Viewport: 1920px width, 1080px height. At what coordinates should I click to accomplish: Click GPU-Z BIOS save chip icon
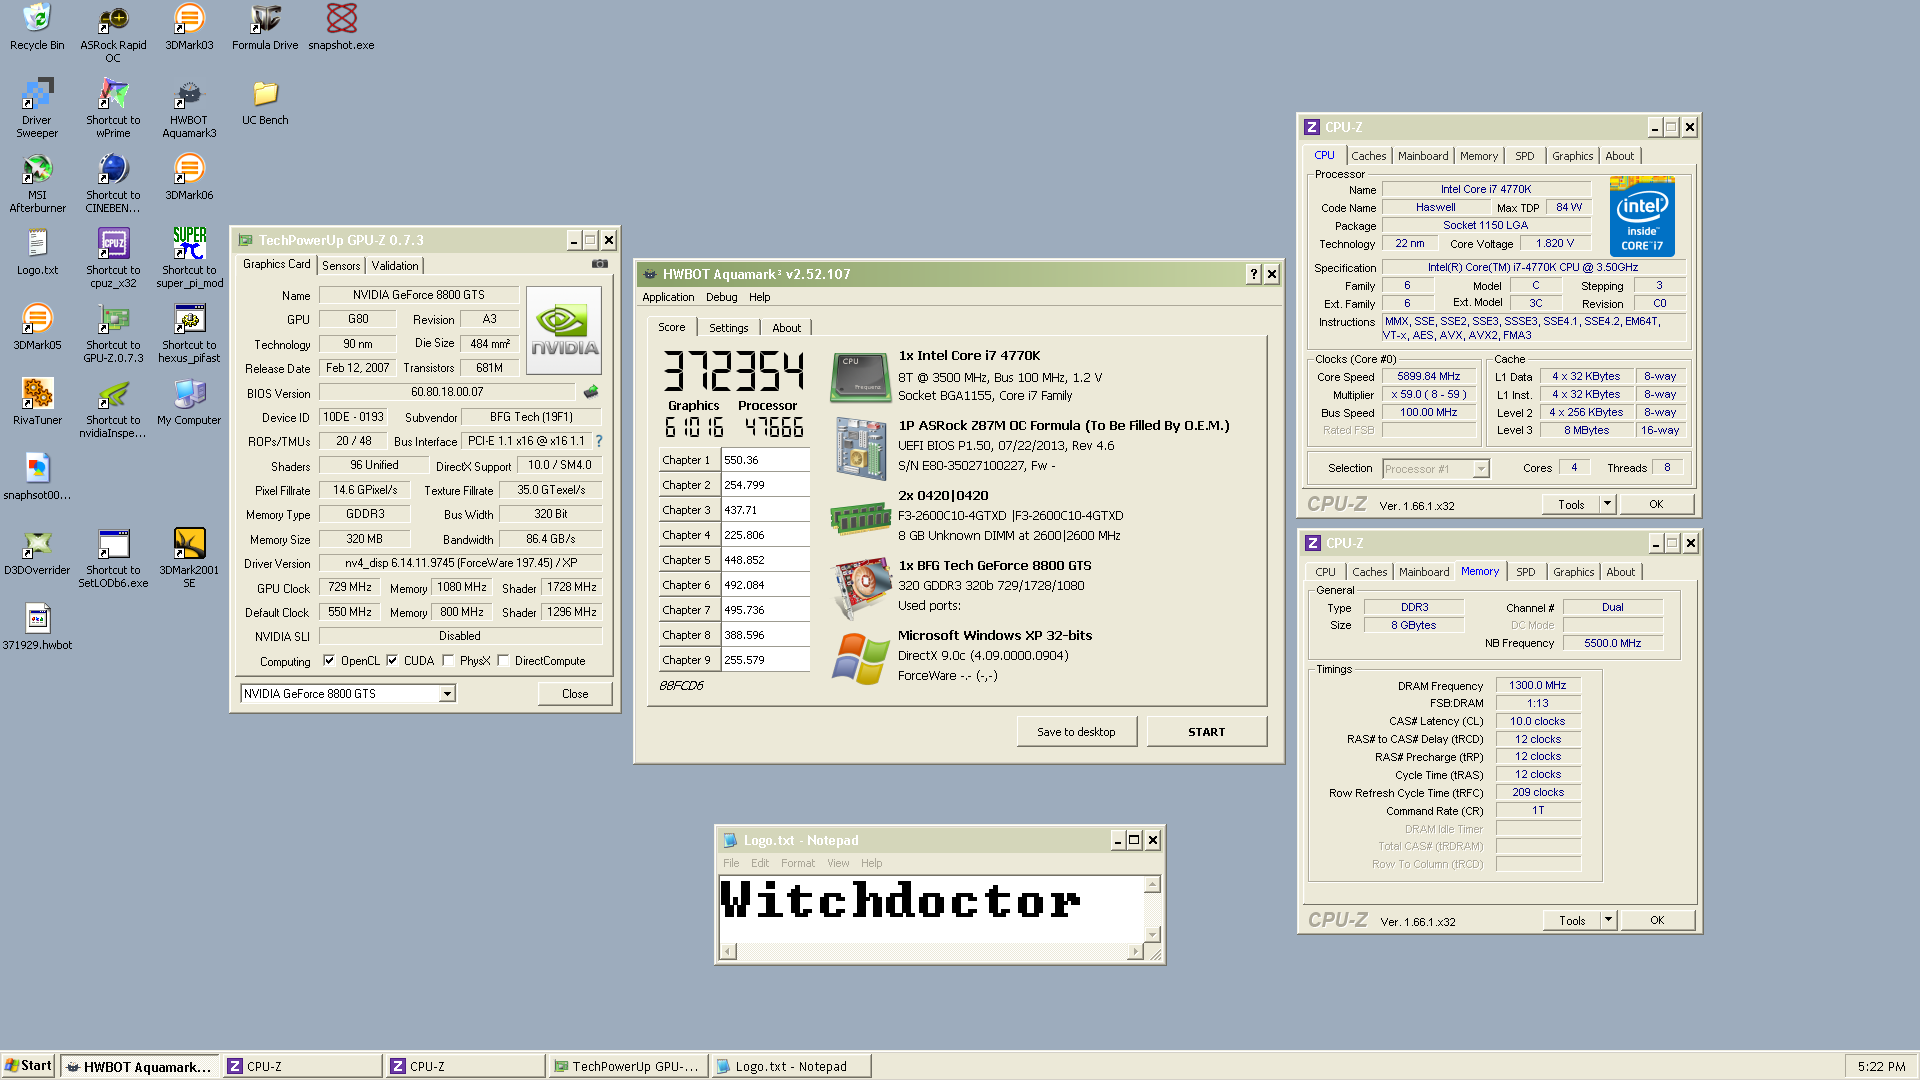coord(591,392)
